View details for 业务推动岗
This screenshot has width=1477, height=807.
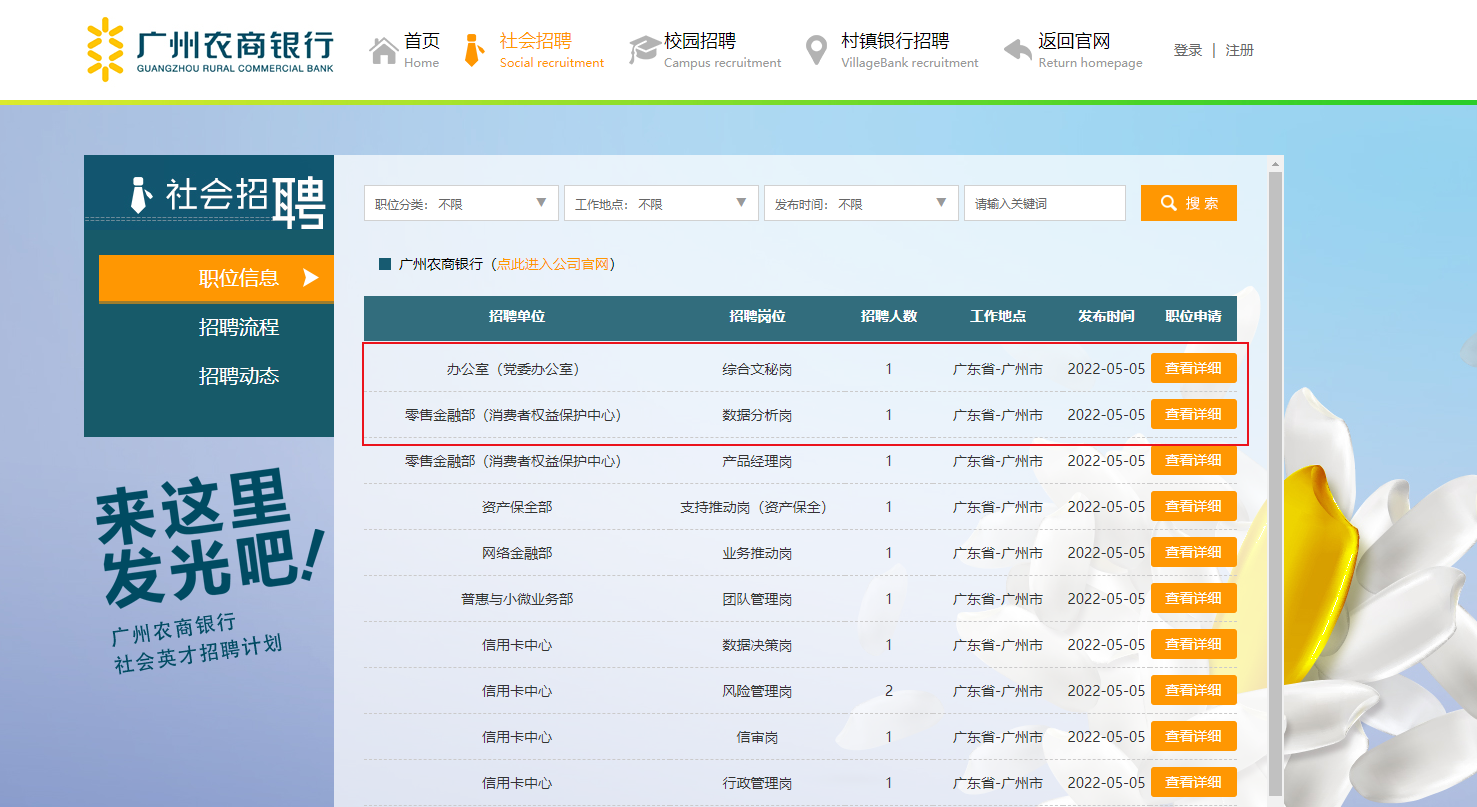click(1194, 552)
